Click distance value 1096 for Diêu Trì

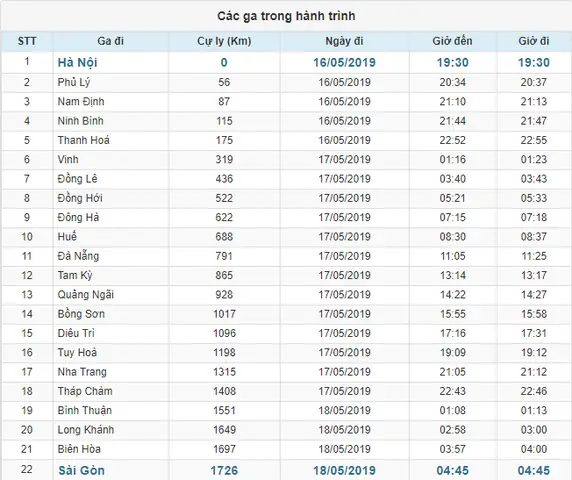pyautogui.click(x=224, y=333)
